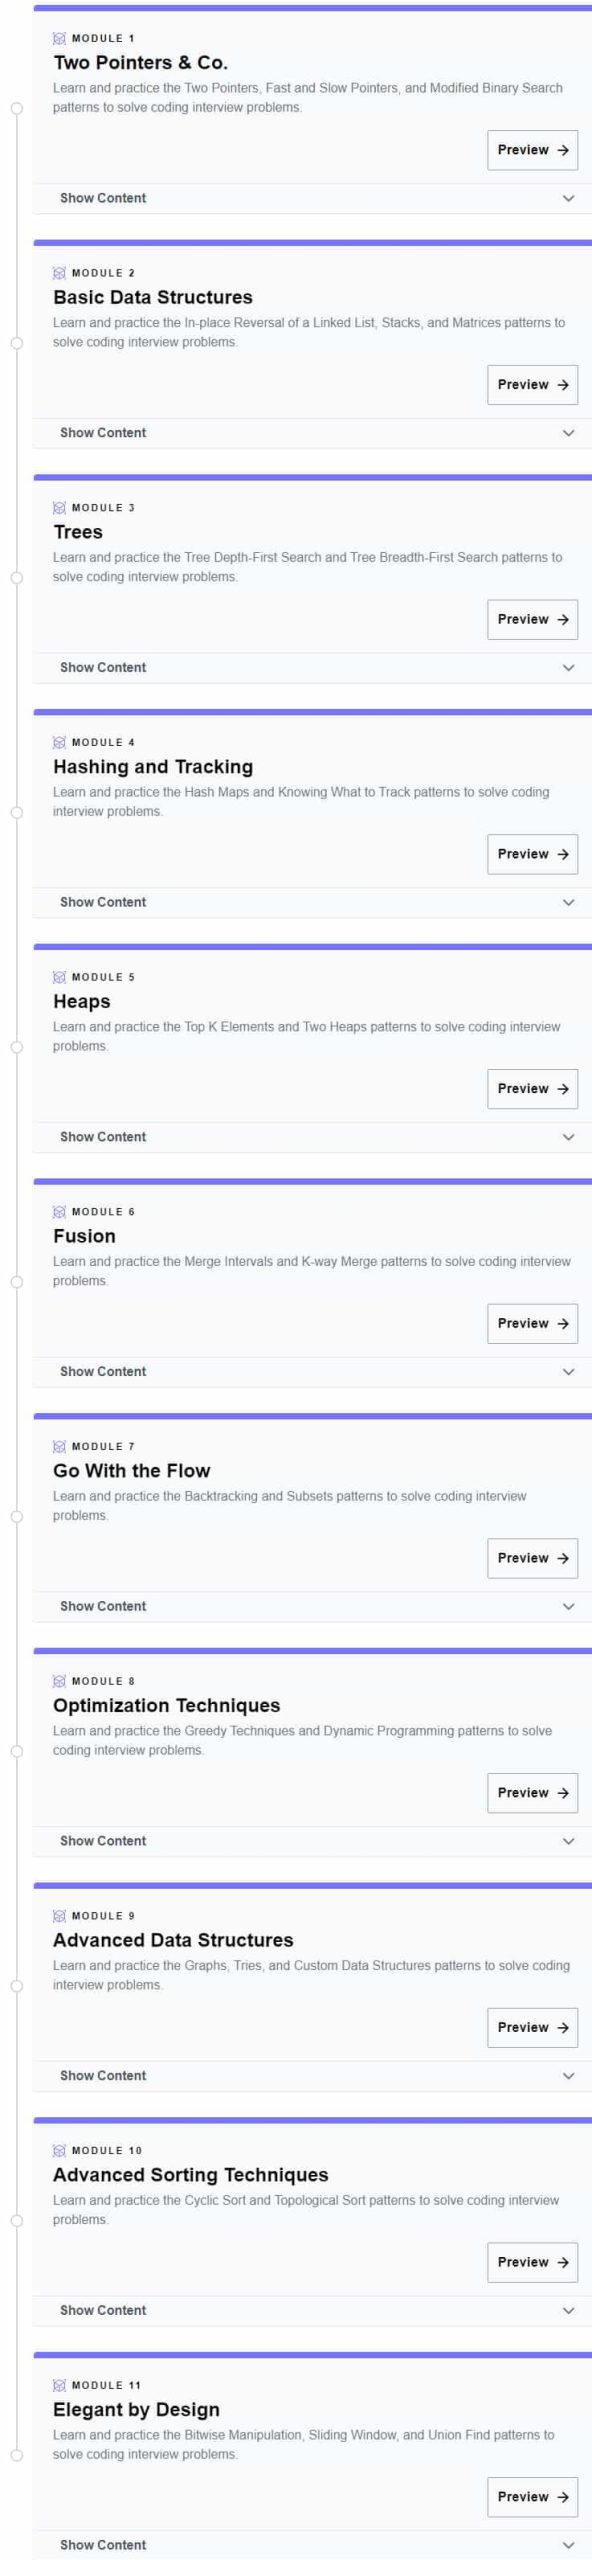Preview the Elegant by Design module

point(532,2497)
